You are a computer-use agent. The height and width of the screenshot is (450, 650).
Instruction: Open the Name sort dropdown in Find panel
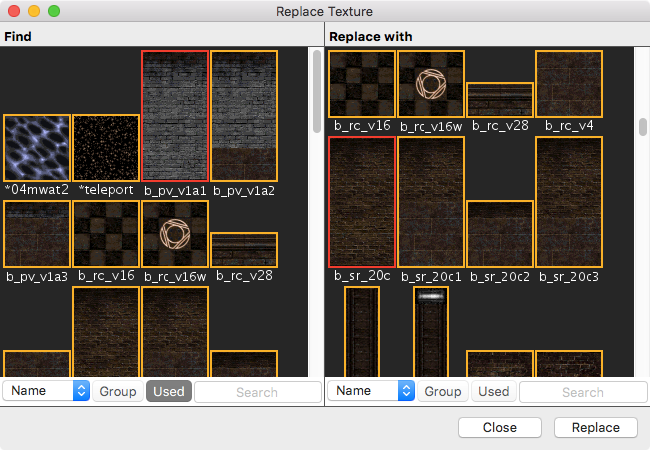point(46,391)
